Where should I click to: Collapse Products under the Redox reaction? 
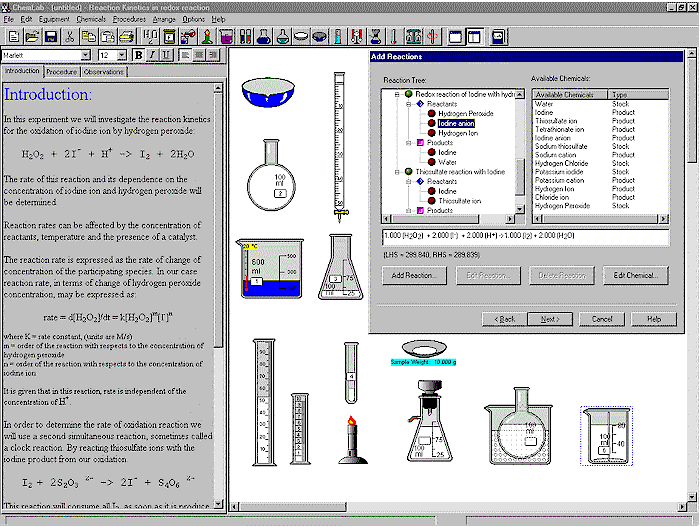point(408,143)
